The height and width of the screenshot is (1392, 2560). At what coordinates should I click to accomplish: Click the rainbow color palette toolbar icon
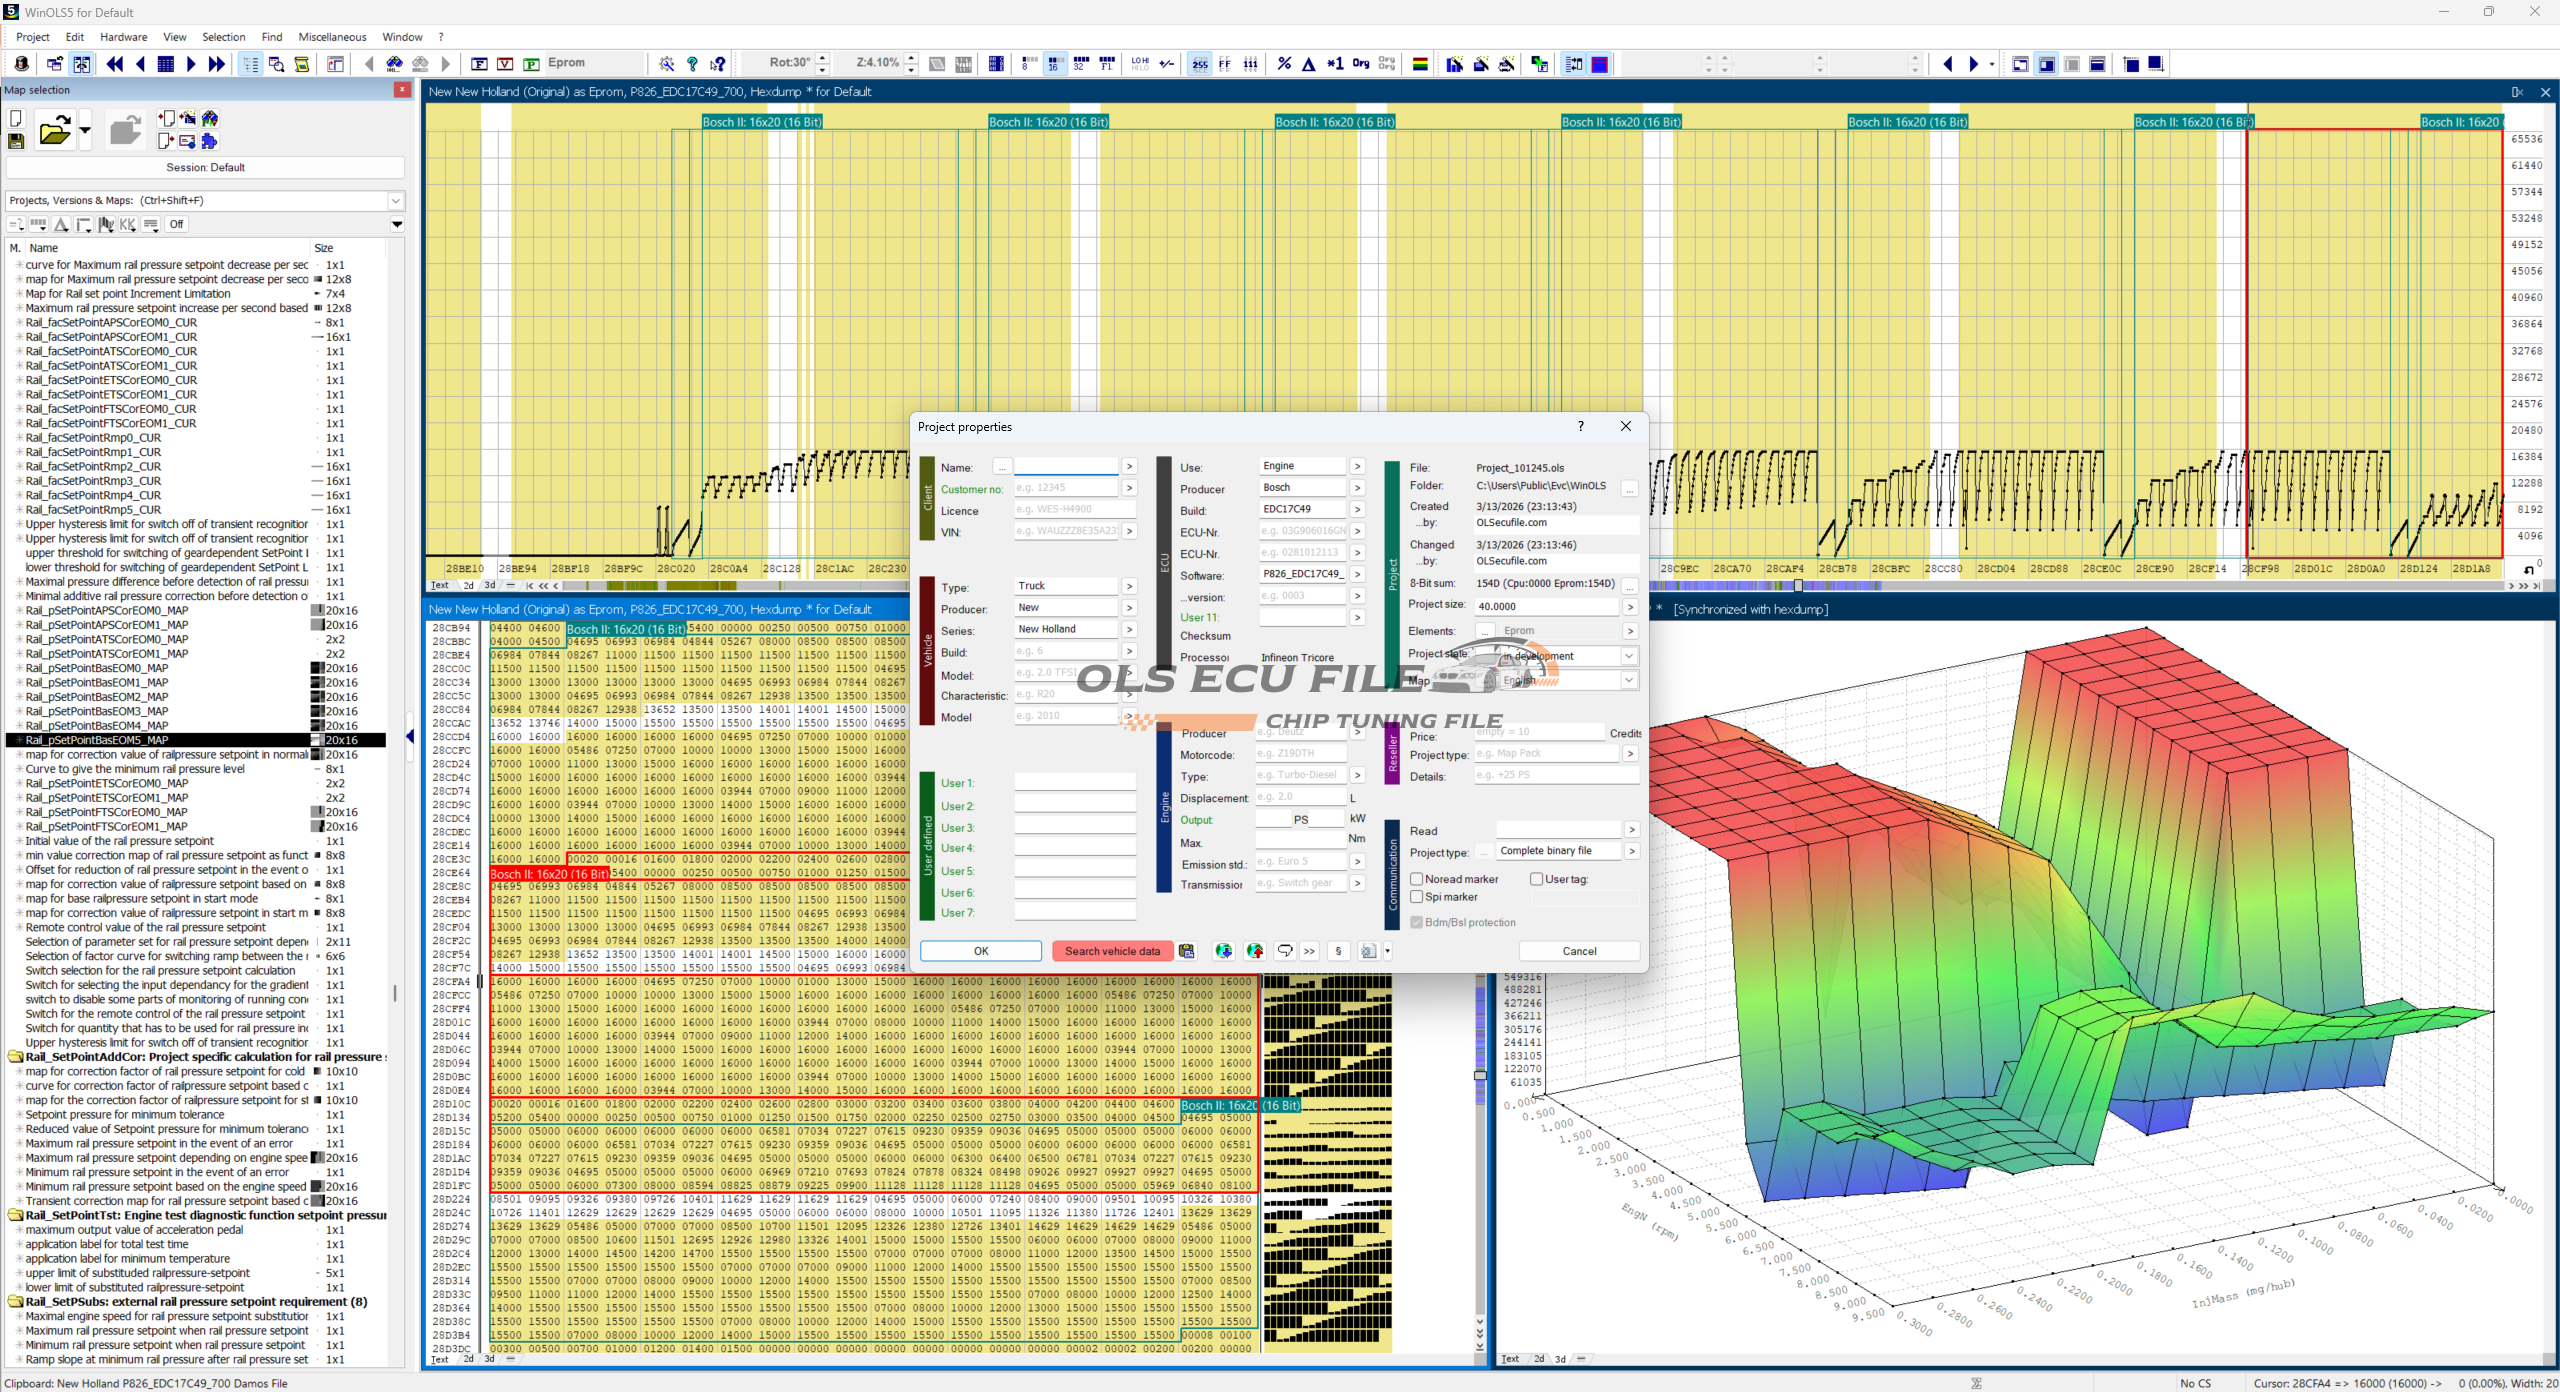(1419, 64)
